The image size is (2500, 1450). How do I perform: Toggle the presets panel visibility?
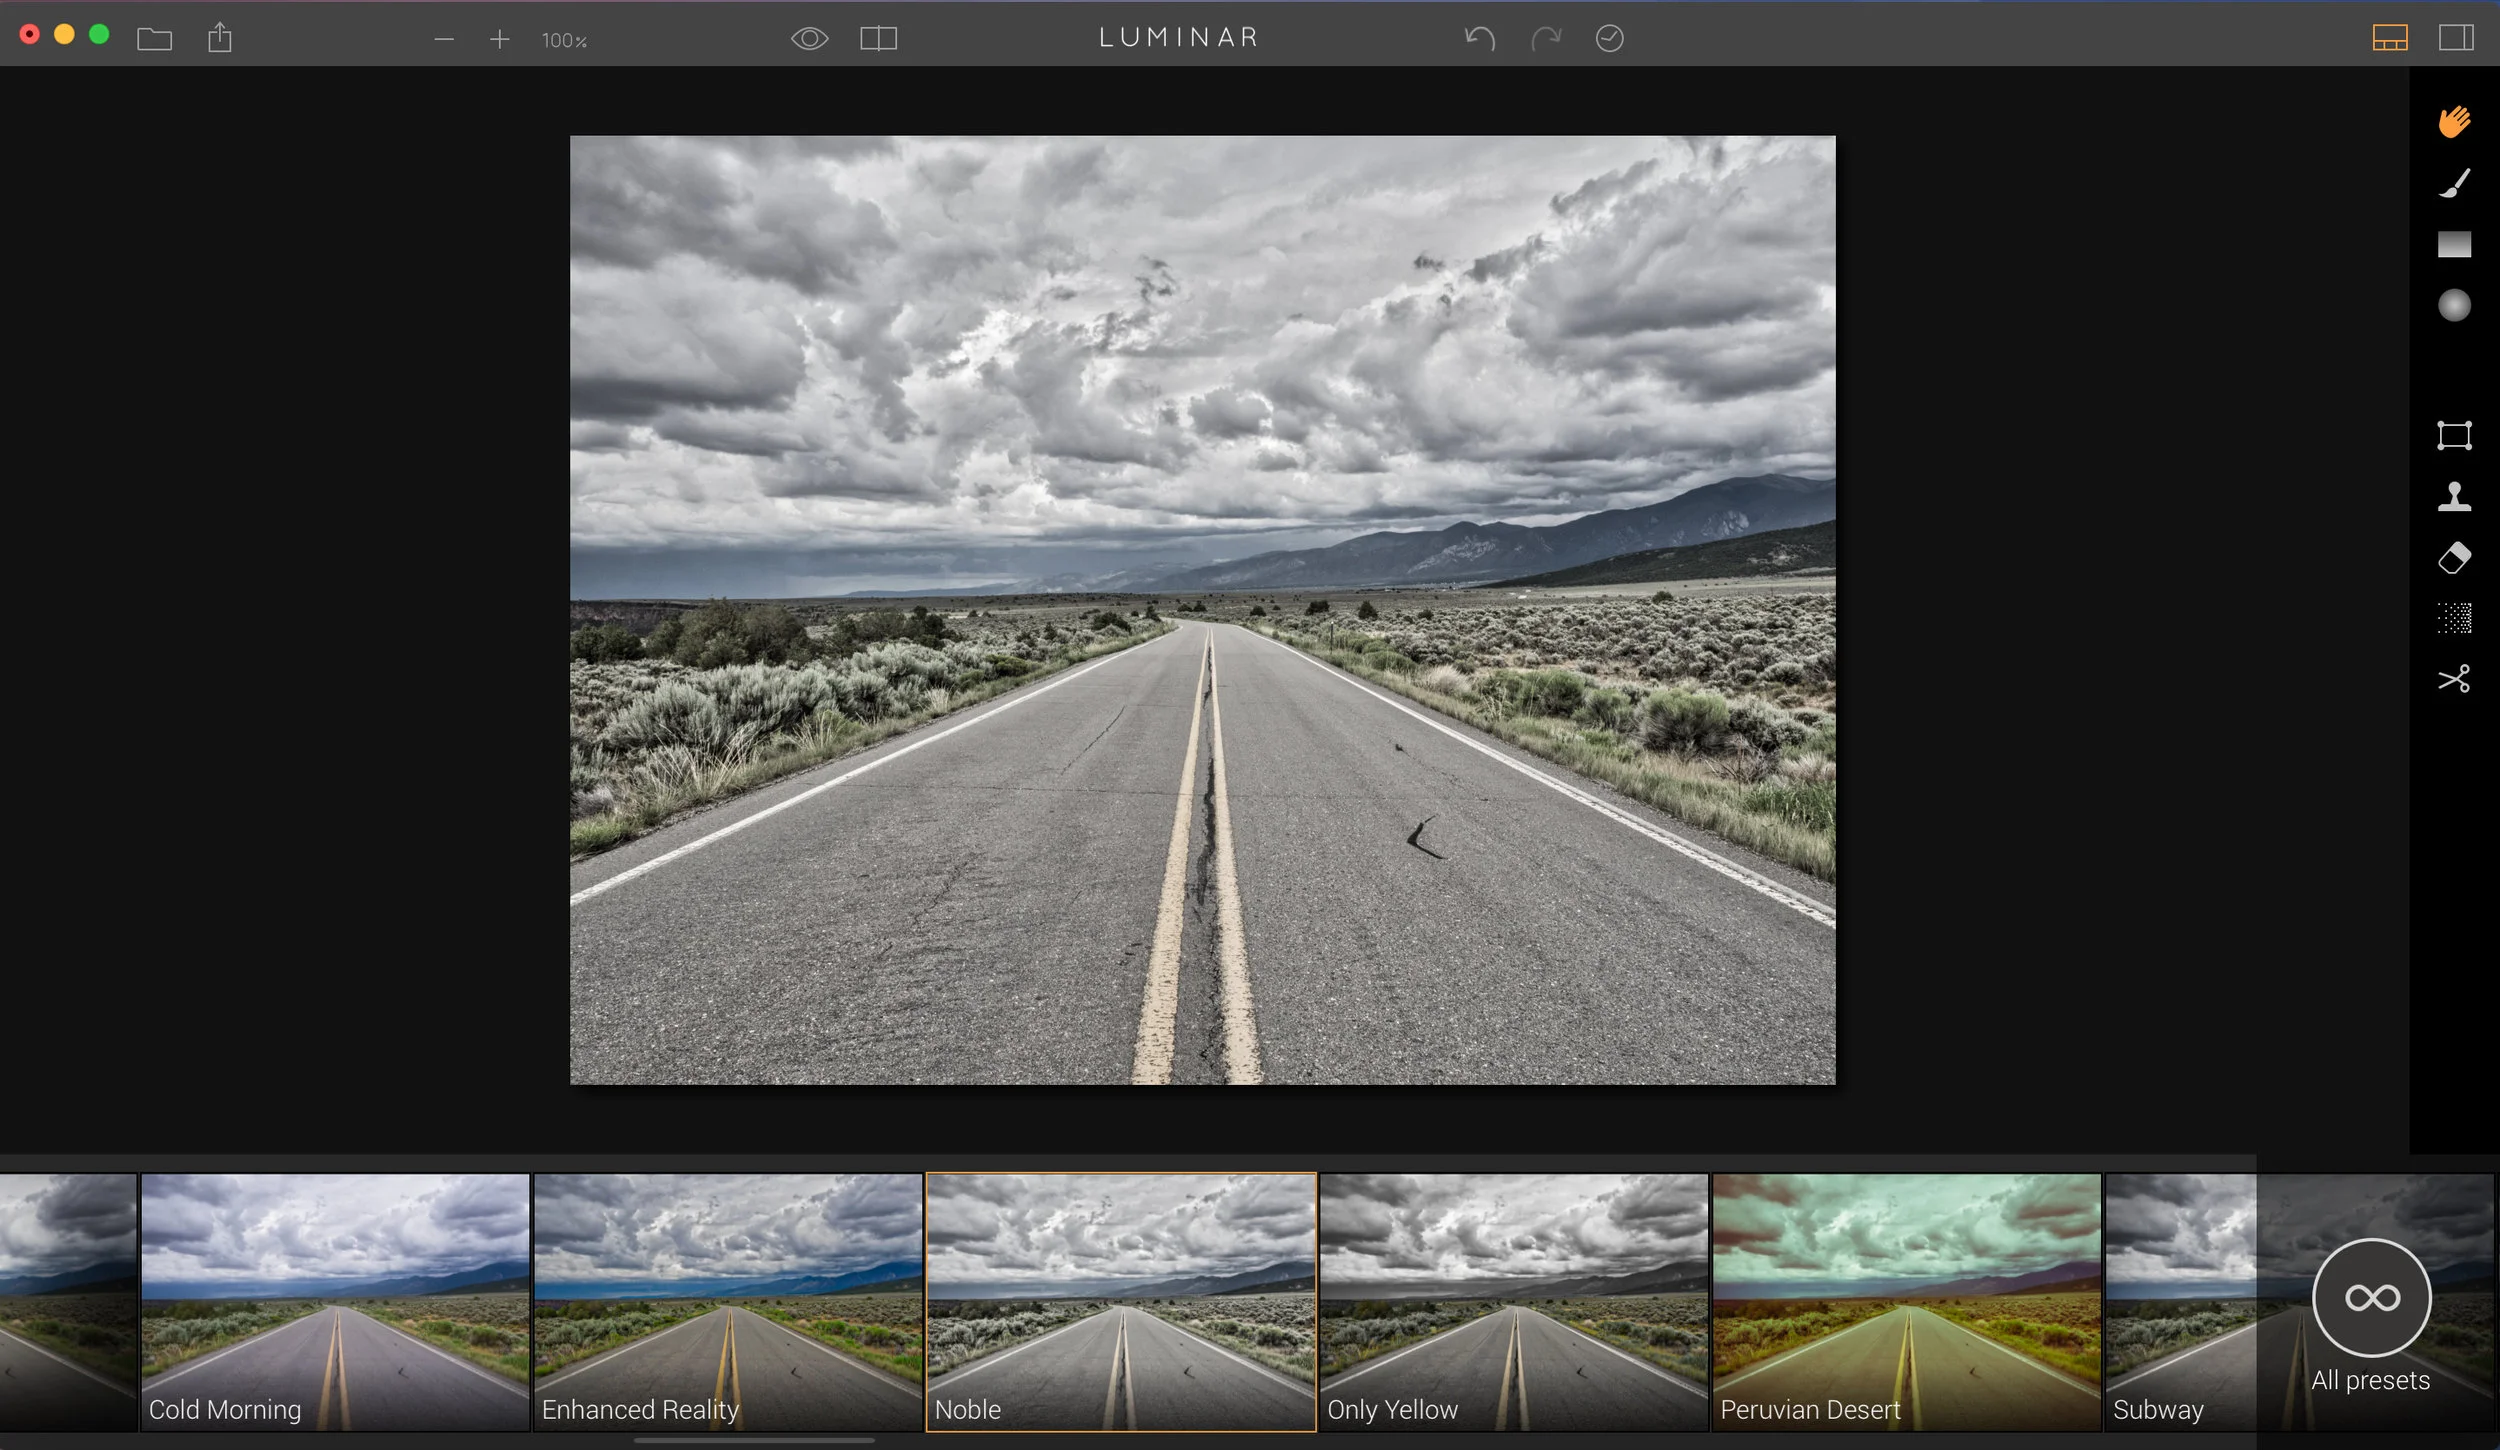[2389, 39]
